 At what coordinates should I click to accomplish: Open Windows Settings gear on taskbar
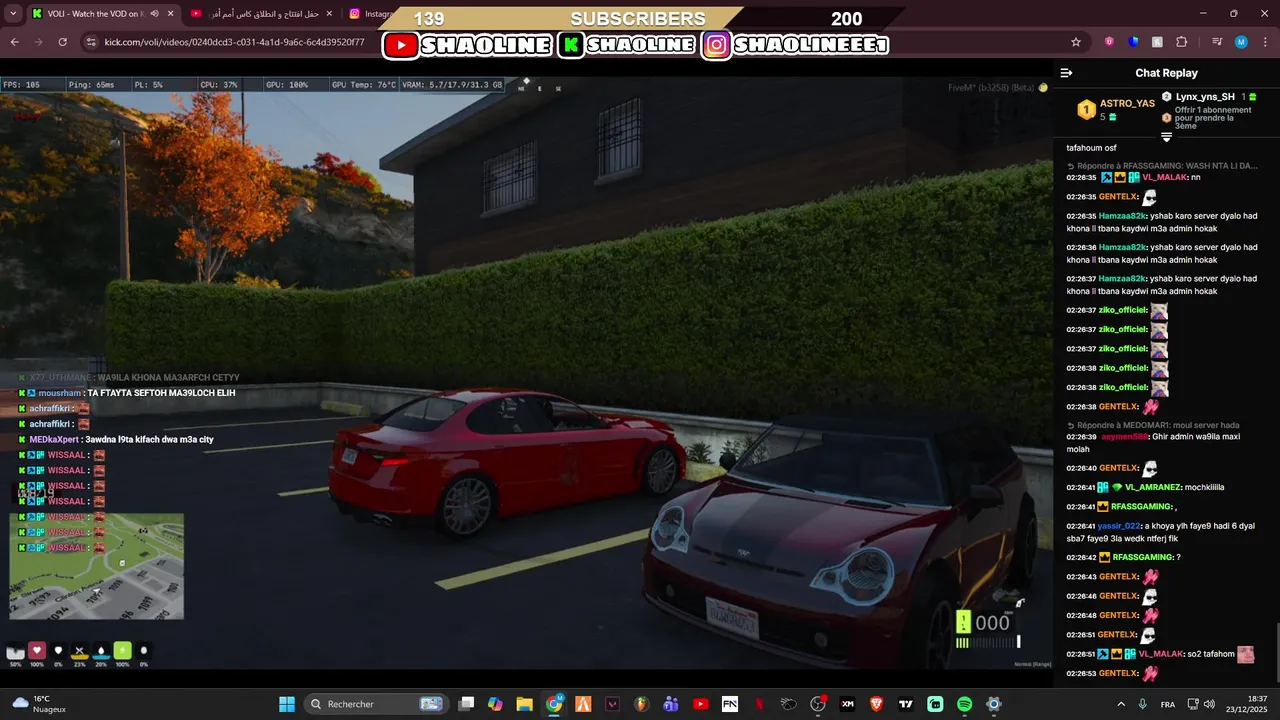pos(994,704)
